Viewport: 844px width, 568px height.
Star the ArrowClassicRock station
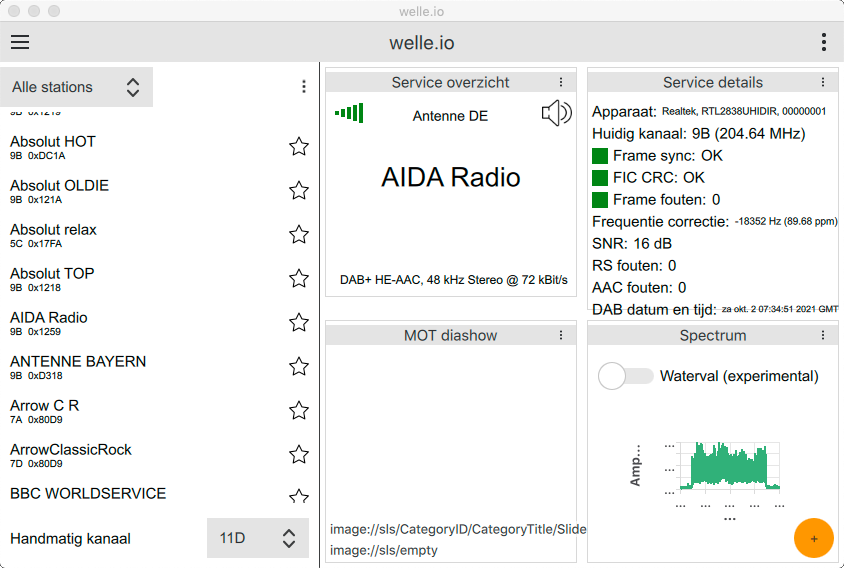click(299, 455)
